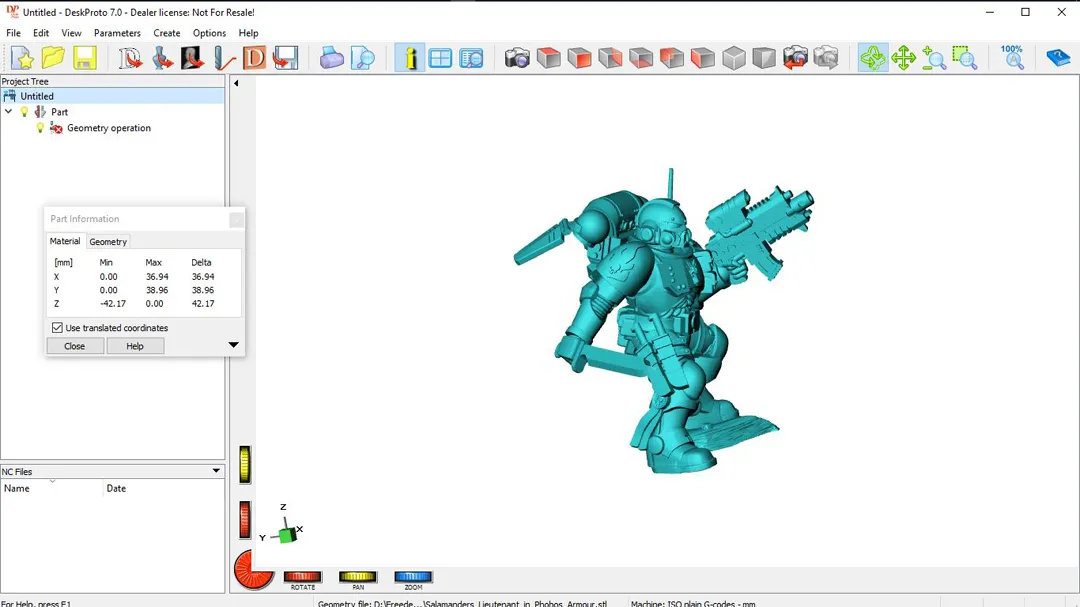
Task: Collapse the Part tree node
Action: tap(8, 112)
